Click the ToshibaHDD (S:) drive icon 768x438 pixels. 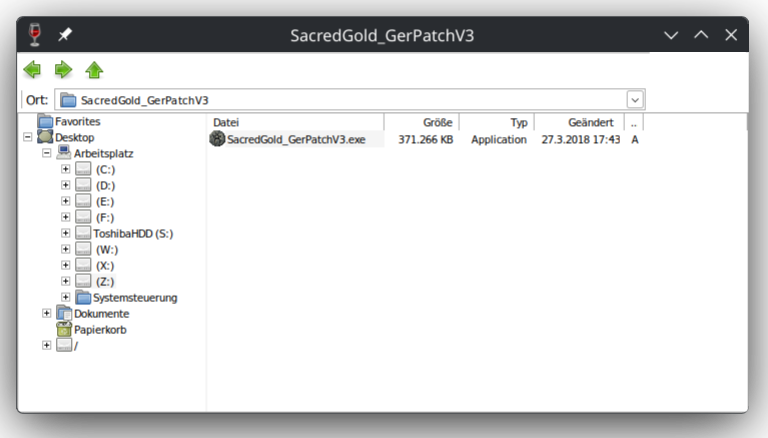(83, 233)
